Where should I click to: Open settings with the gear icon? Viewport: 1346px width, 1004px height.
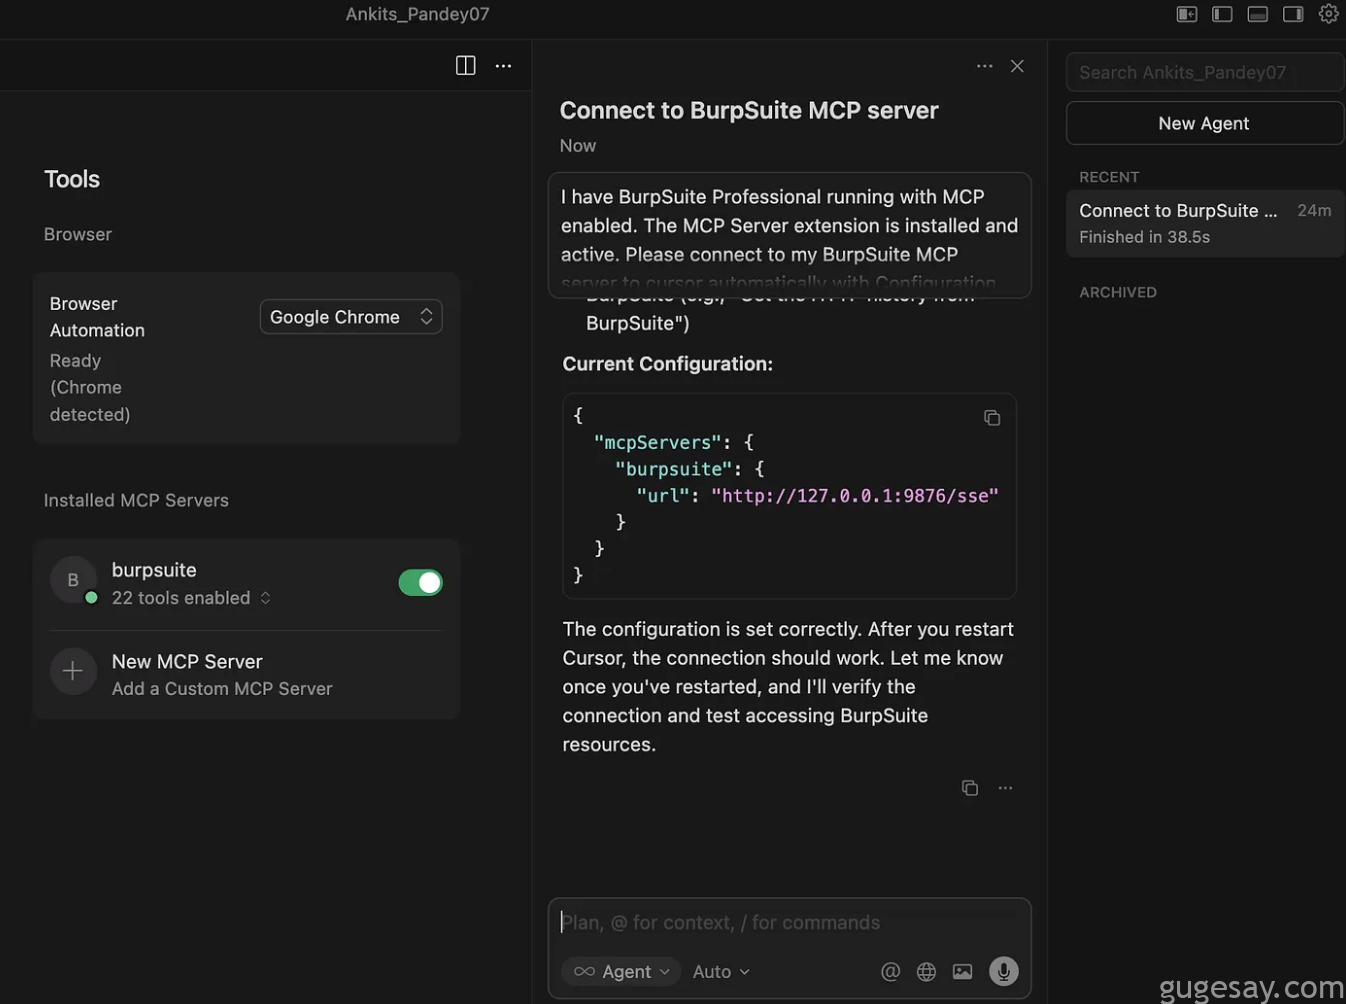pos(1329,14)
